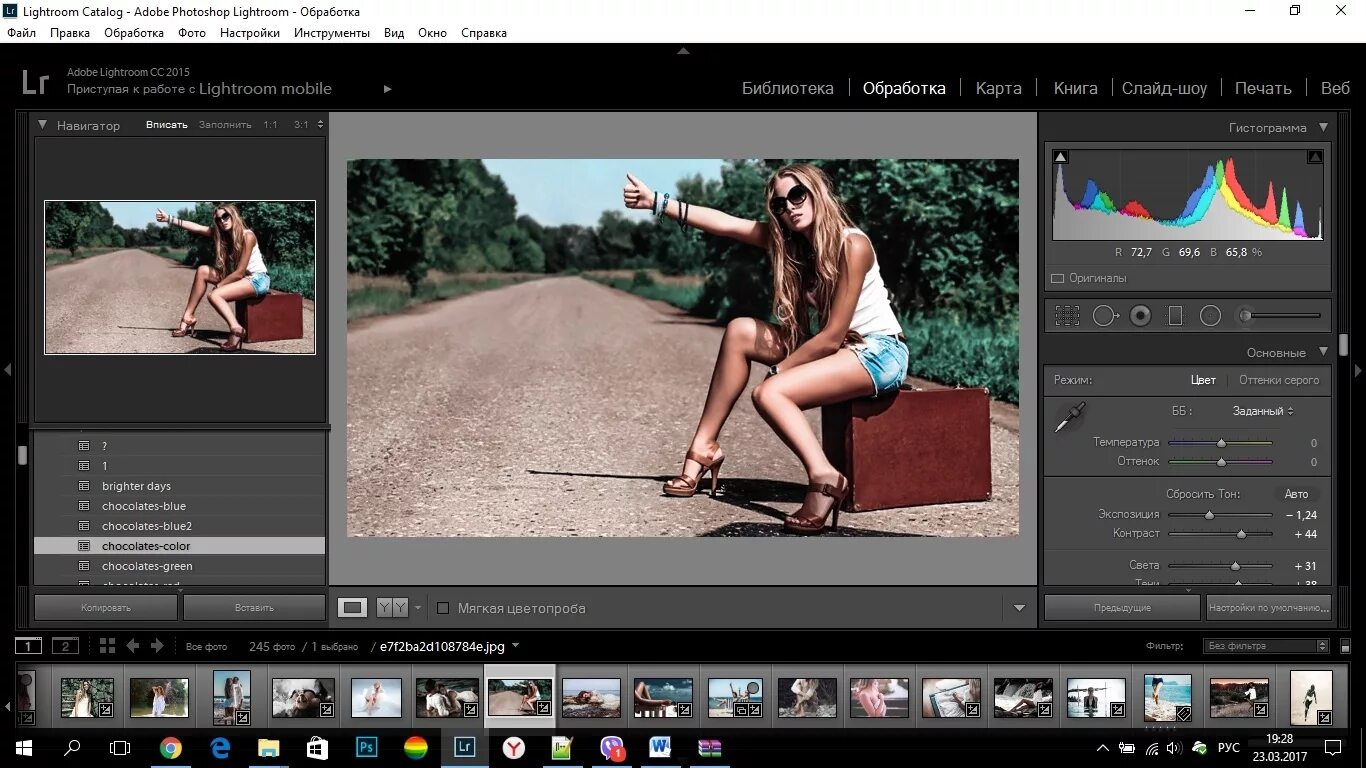
Task: Collapse the Основные panel
Action: (x=1323, y=352)
